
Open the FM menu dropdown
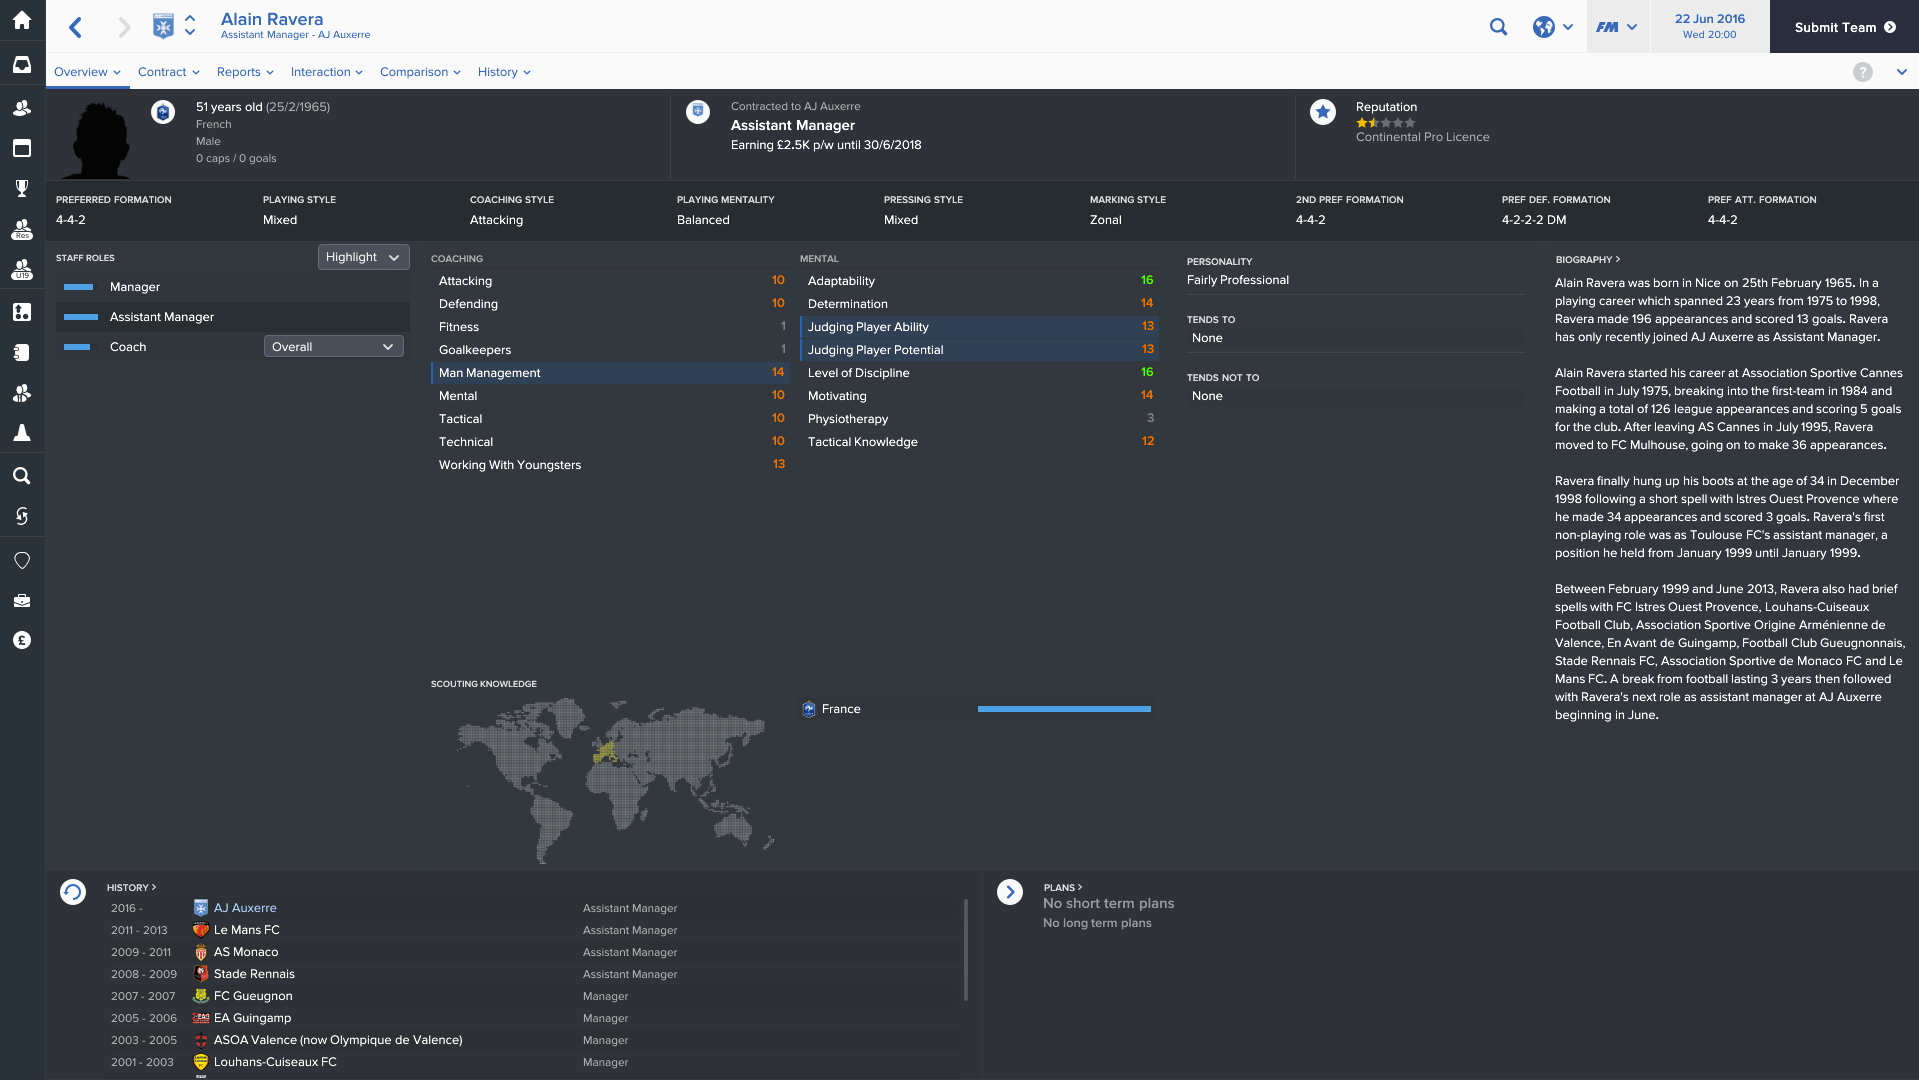(1617, 27)
